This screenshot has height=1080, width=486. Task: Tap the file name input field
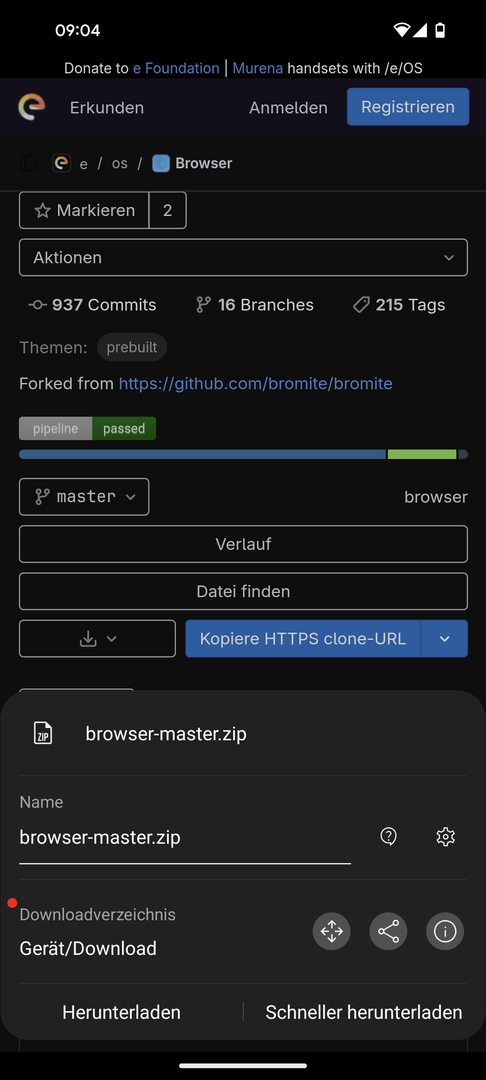pyautogui.click(x=185, y=838)
